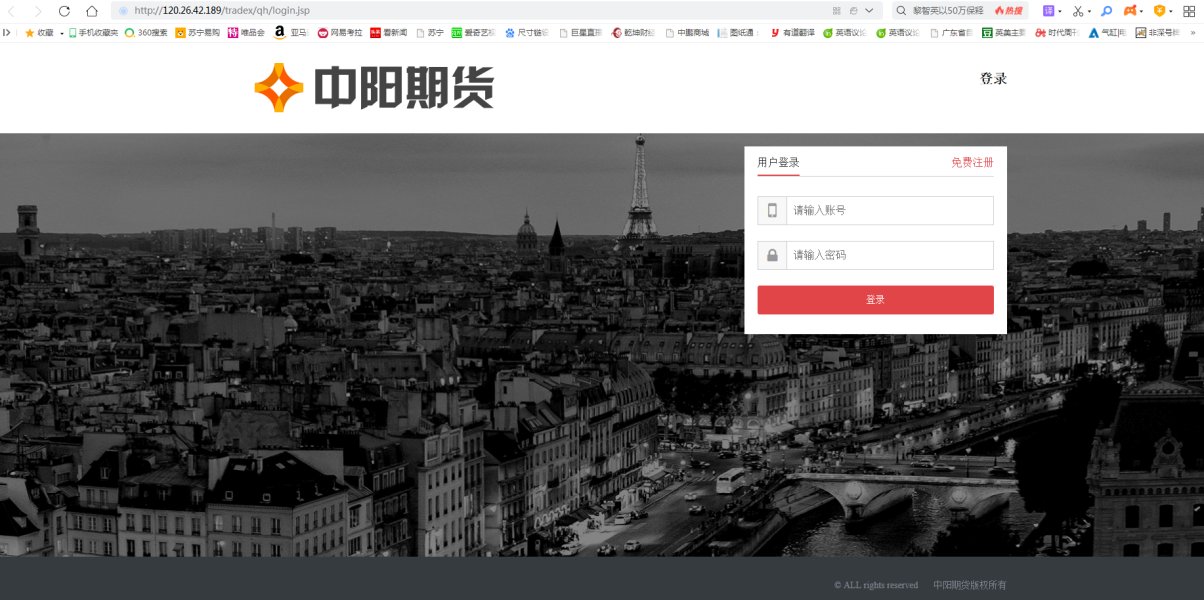
Task: Click the ALL rights reserved footer text
Action: click(876, 585)
